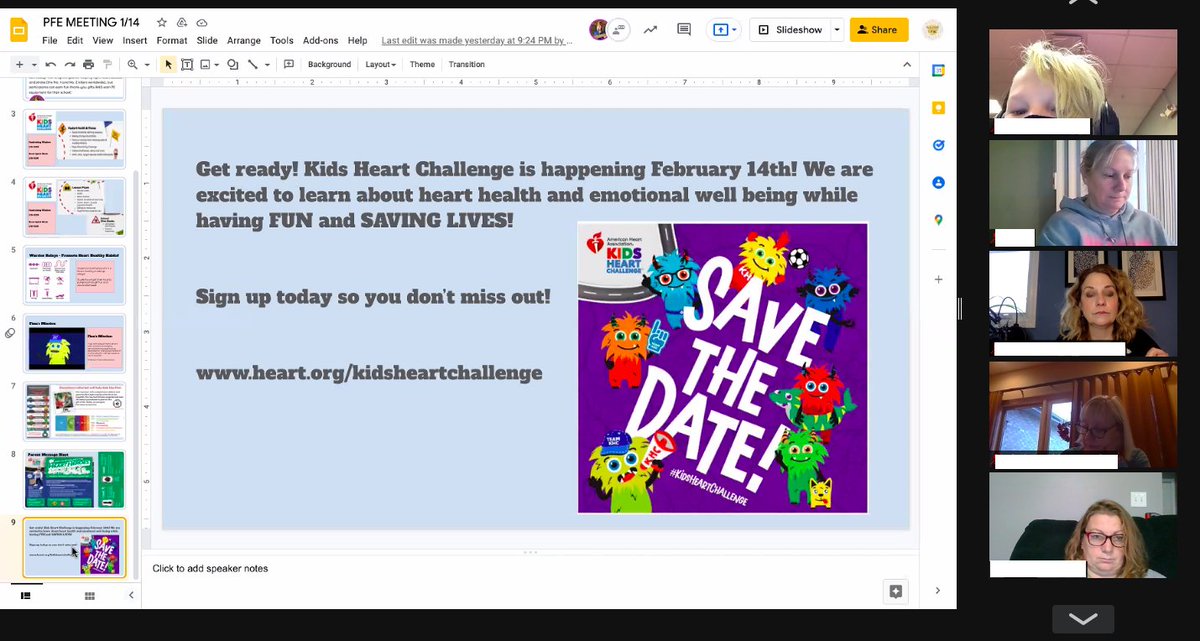Open the Edit menu

click(75, 41)
